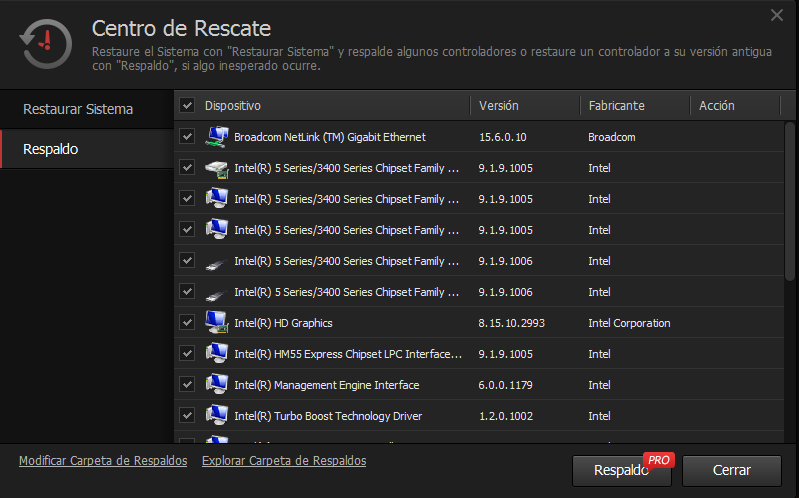Screen dimensions: 799x498
Task: Click the Centro de Rescate clock icon
Action: 46,44
